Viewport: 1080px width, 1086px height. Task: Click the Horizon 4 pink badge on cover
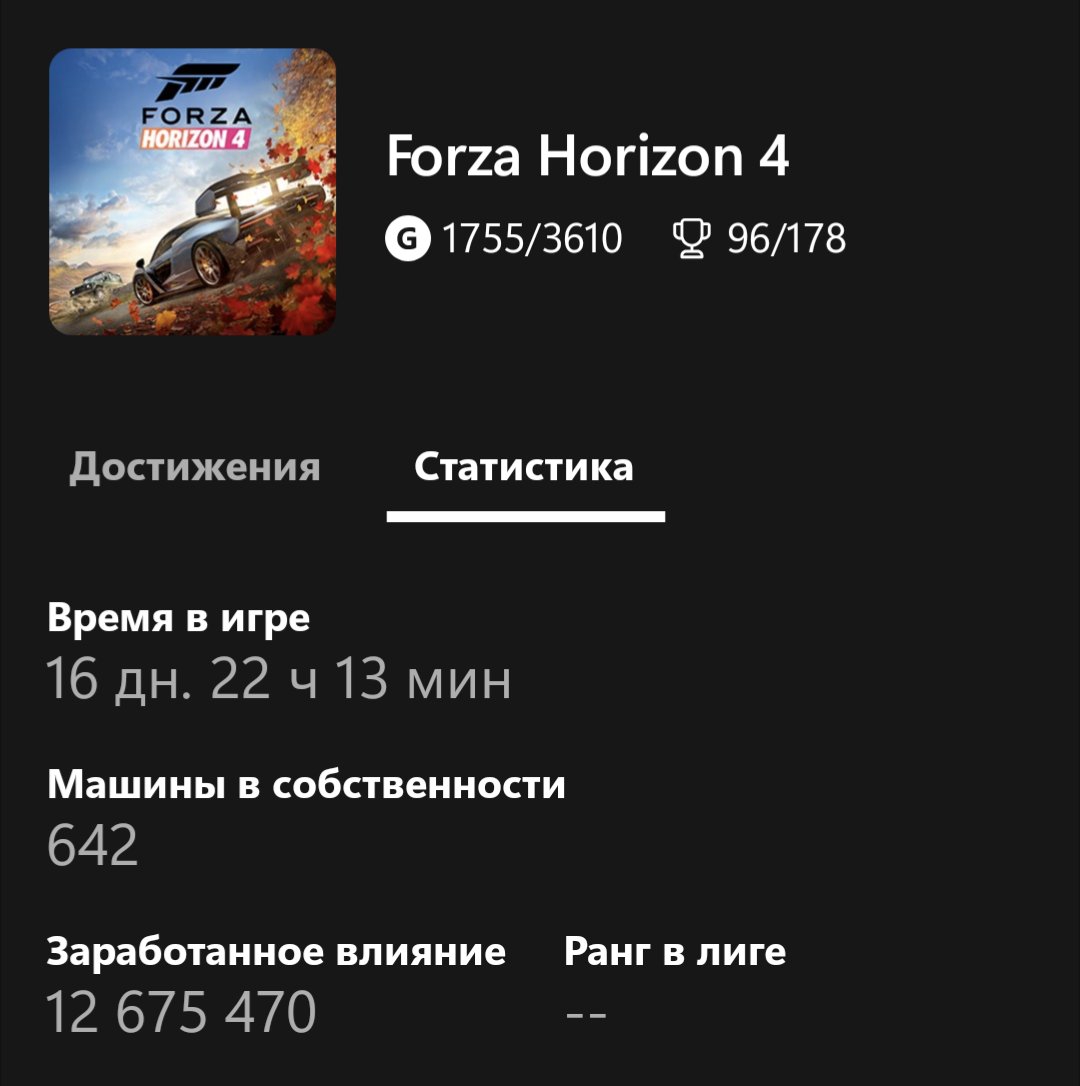pos(195,139)
